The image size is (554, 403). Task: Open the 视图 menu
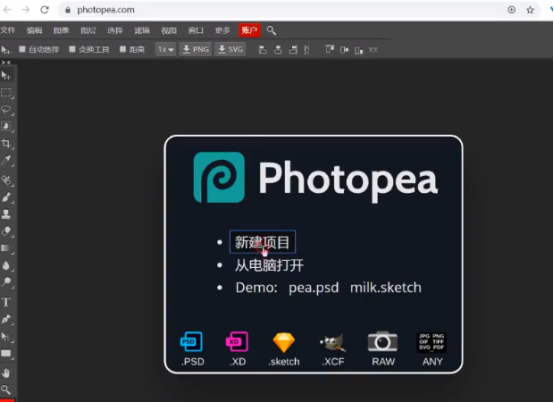(x=169, y=30)
